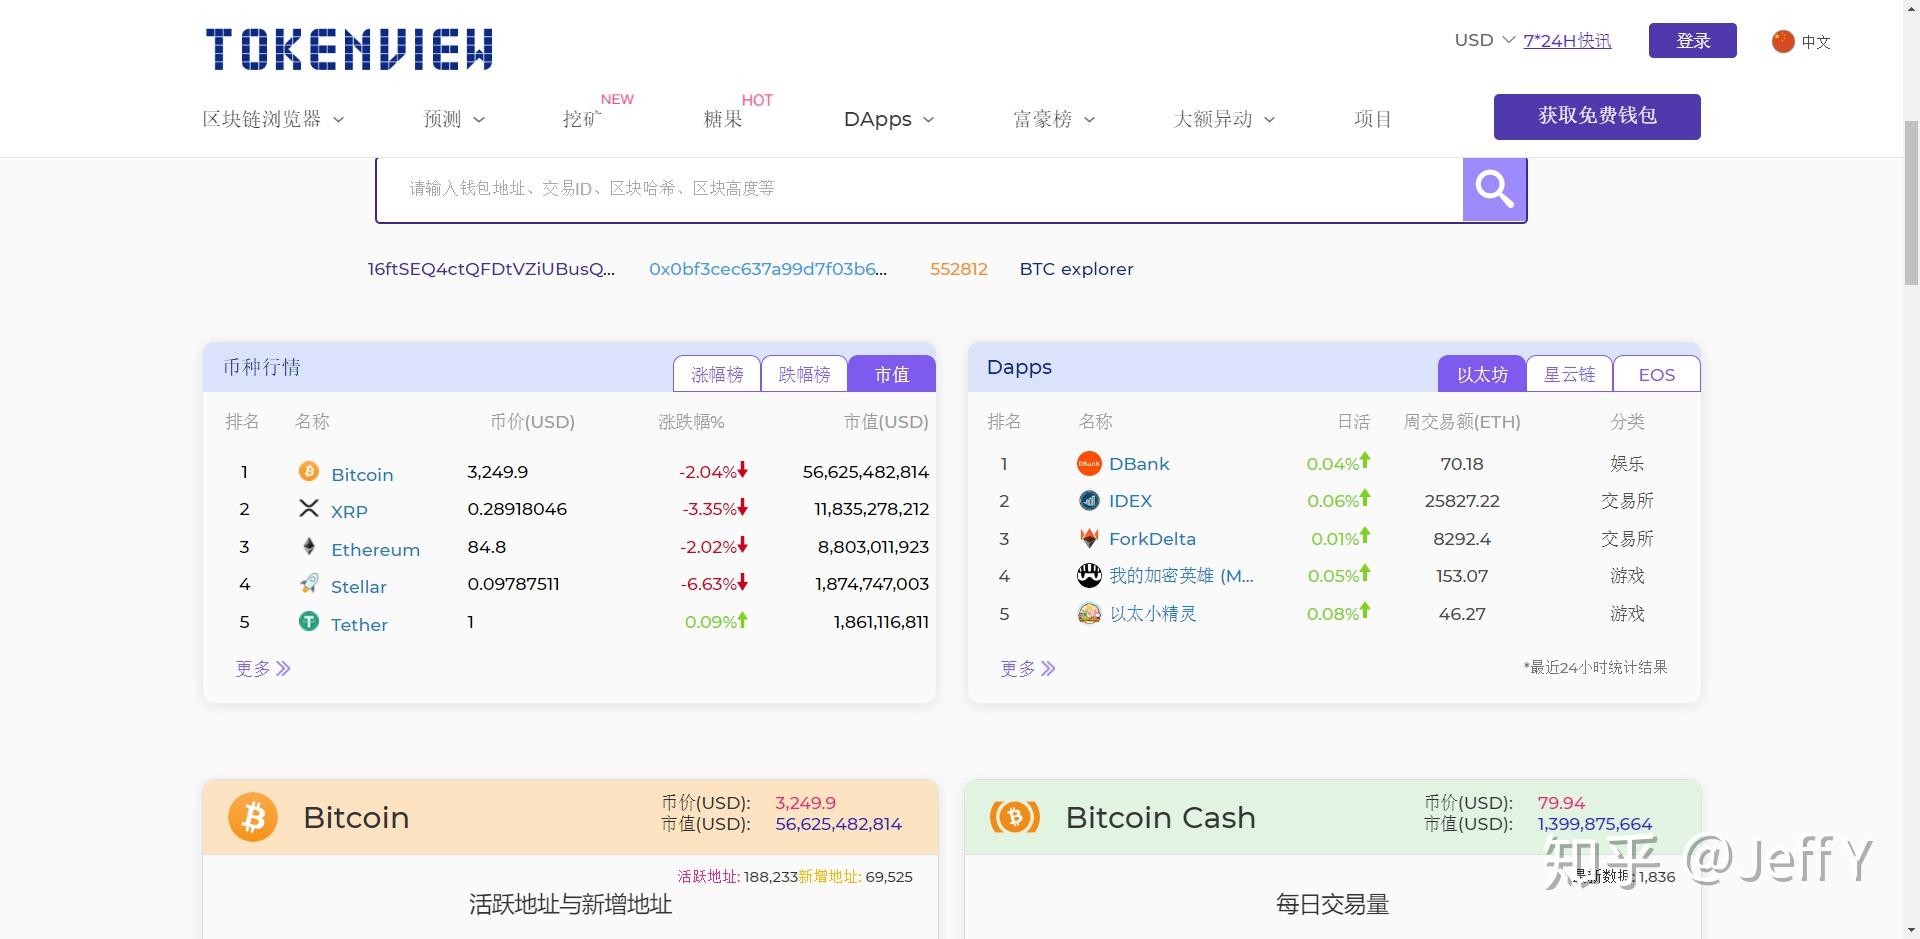Click the Bitcoin Cash card title
This screenshot has width=1920, height=939.
pyautogui.click(x=1160, y=817)
